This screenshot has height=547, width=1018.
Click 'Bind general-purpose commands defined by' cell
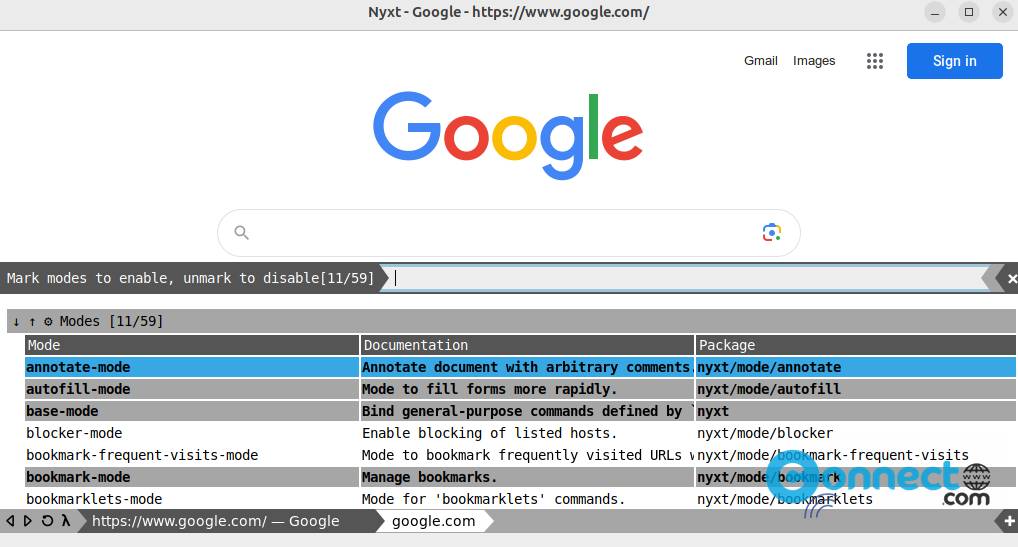[x=527, y=411]
